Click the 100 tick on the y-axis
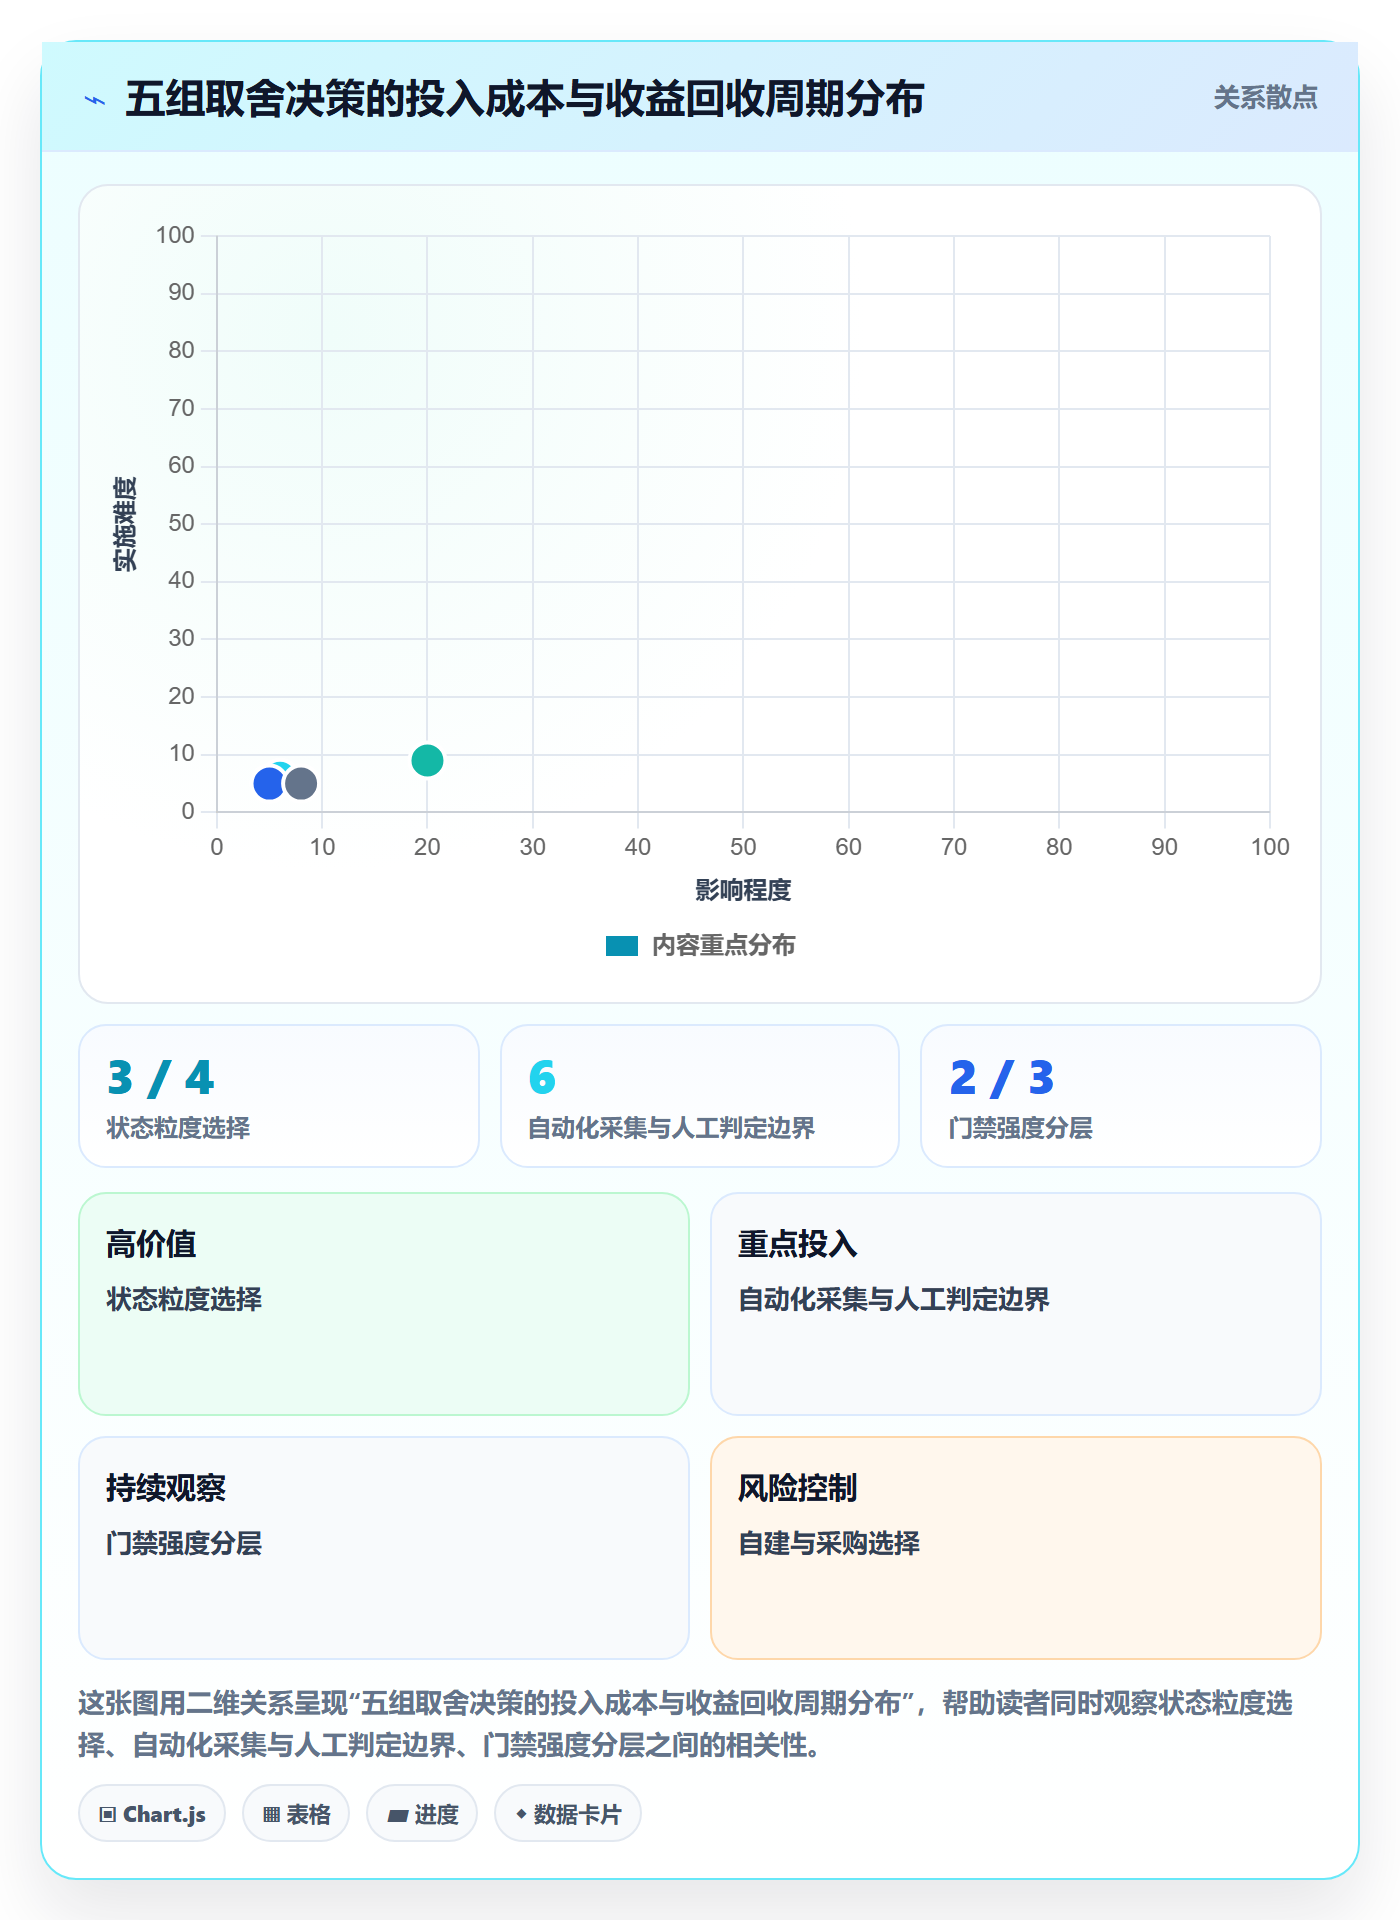Image resolution: width=1400 pixels, height=1920 pixels. (x=175, y=235)
